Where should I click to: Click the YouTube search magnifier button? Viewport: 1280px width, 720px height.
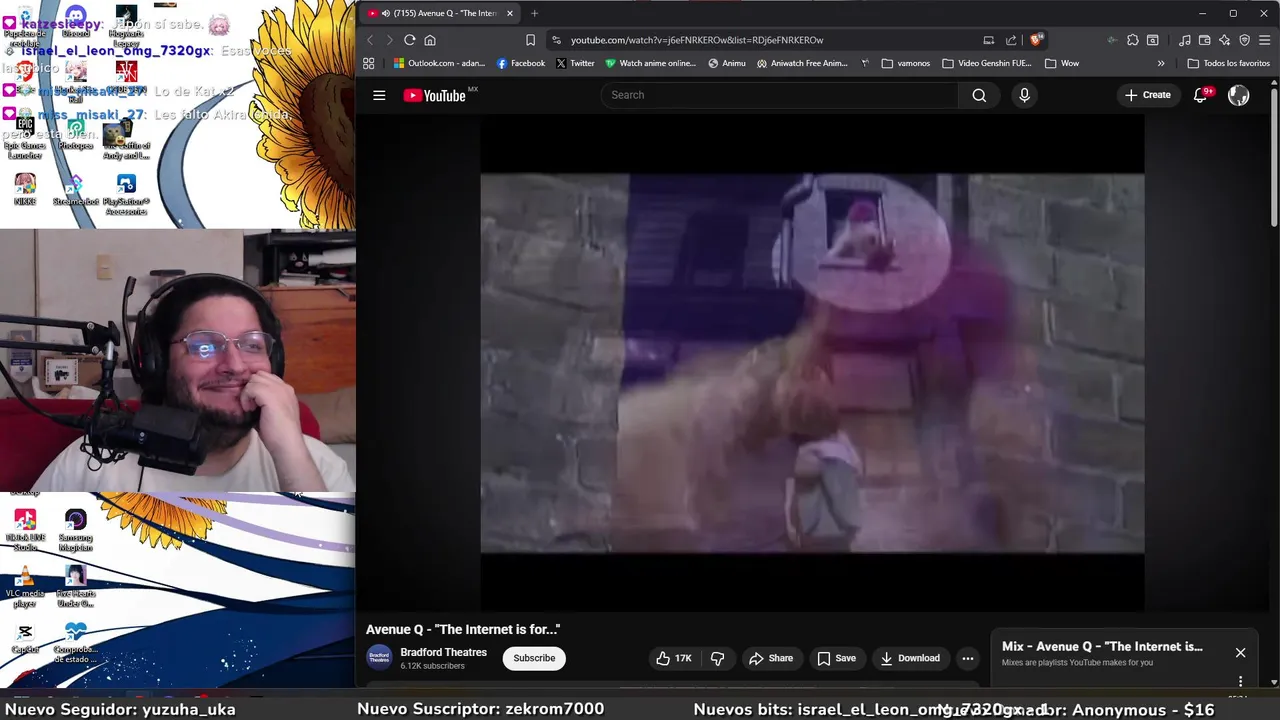tap(979, 95)
